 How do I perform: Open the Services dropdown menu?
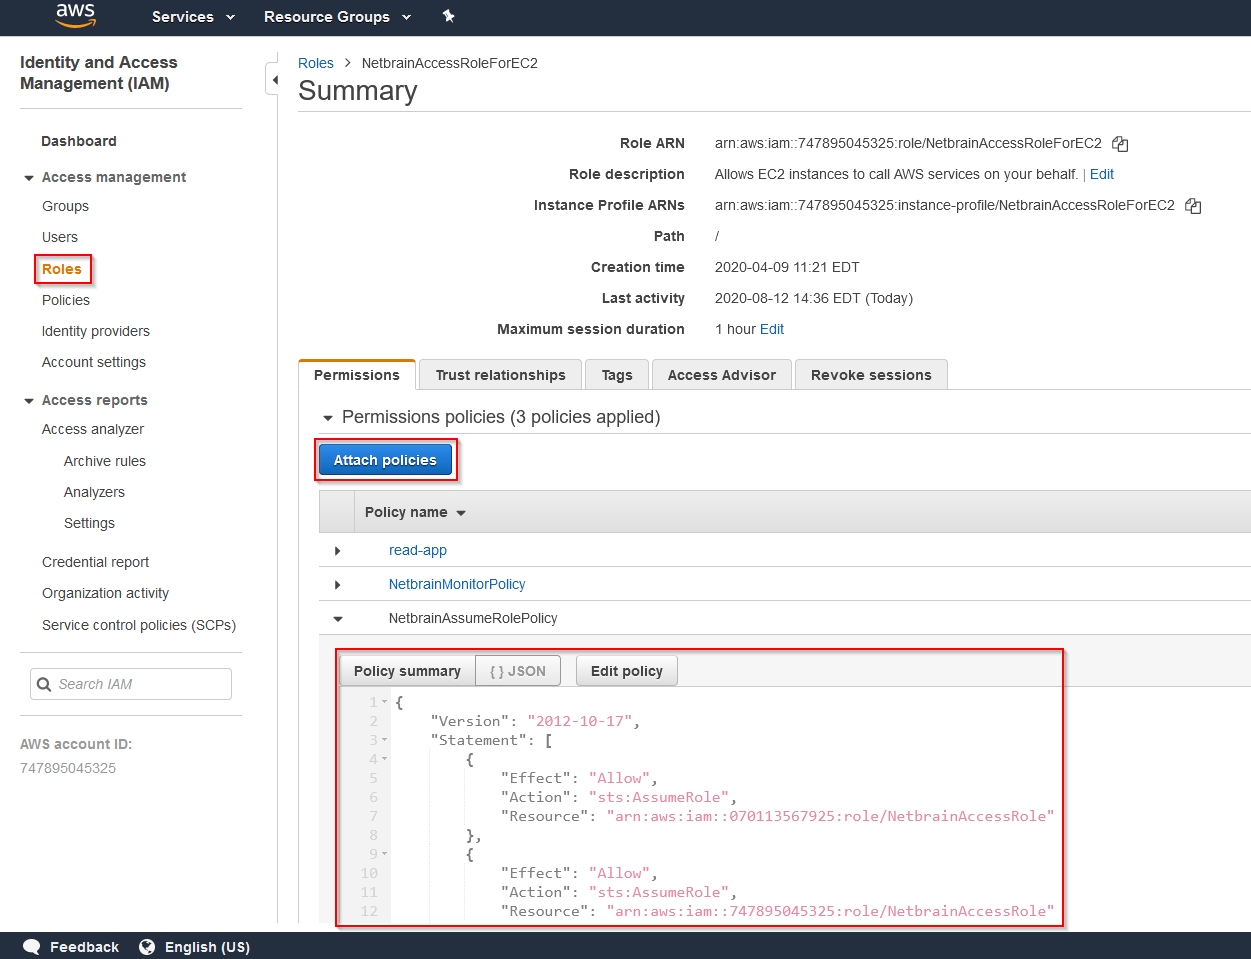click(x=193, y=17)
